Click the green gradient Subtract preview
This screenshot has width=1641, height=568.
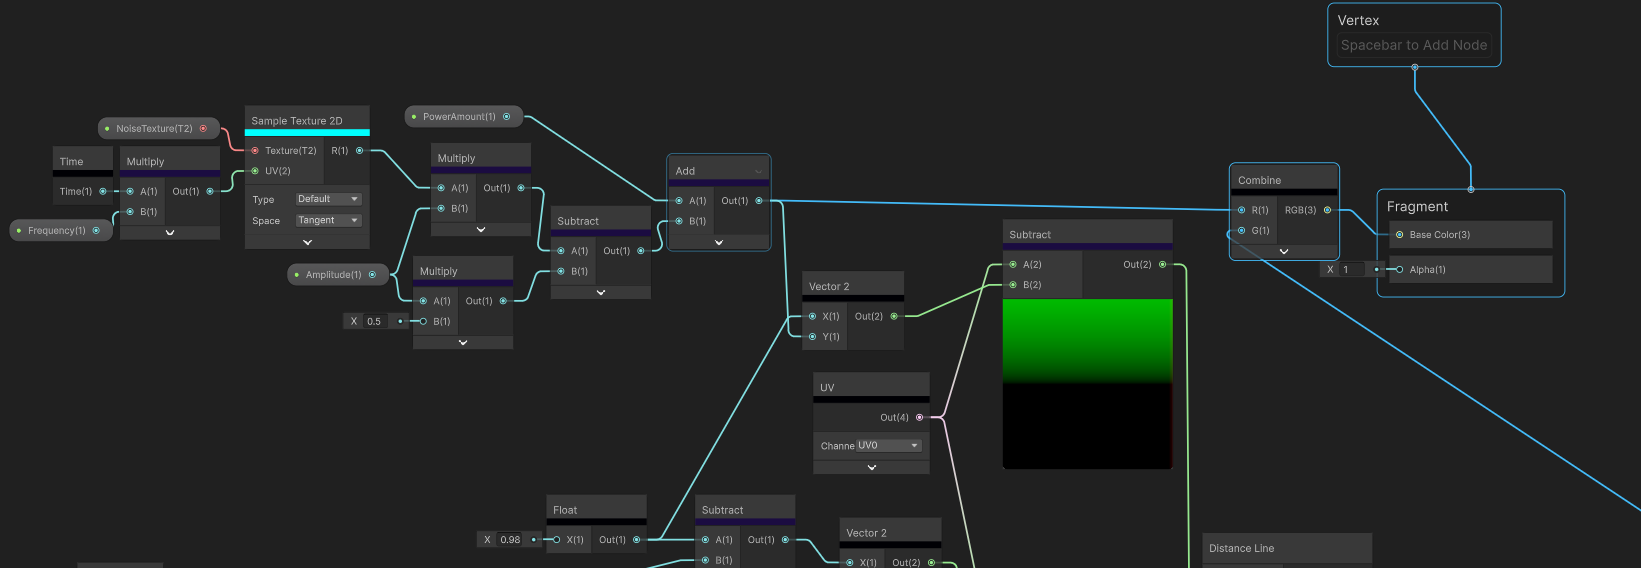coord(1087,383)
